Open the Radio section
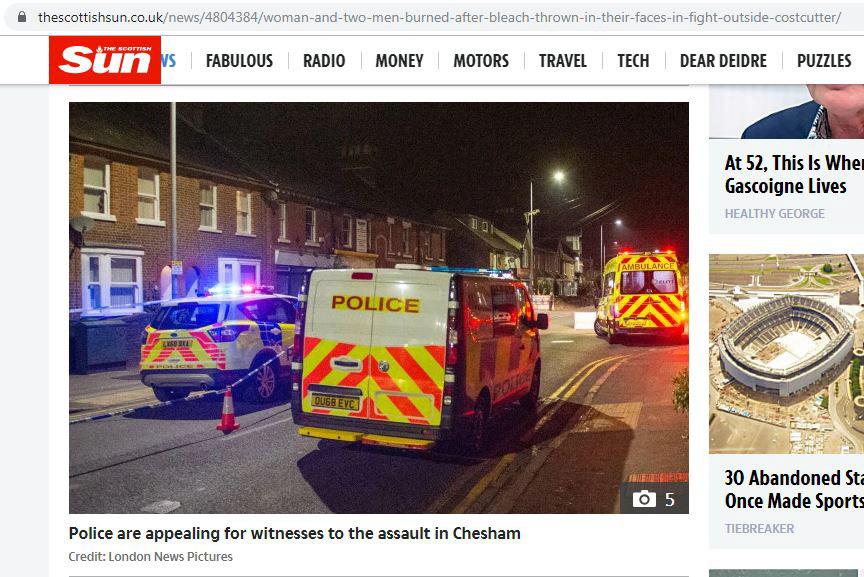The height and width of the screenshot is (577, 864). point(324,61)
